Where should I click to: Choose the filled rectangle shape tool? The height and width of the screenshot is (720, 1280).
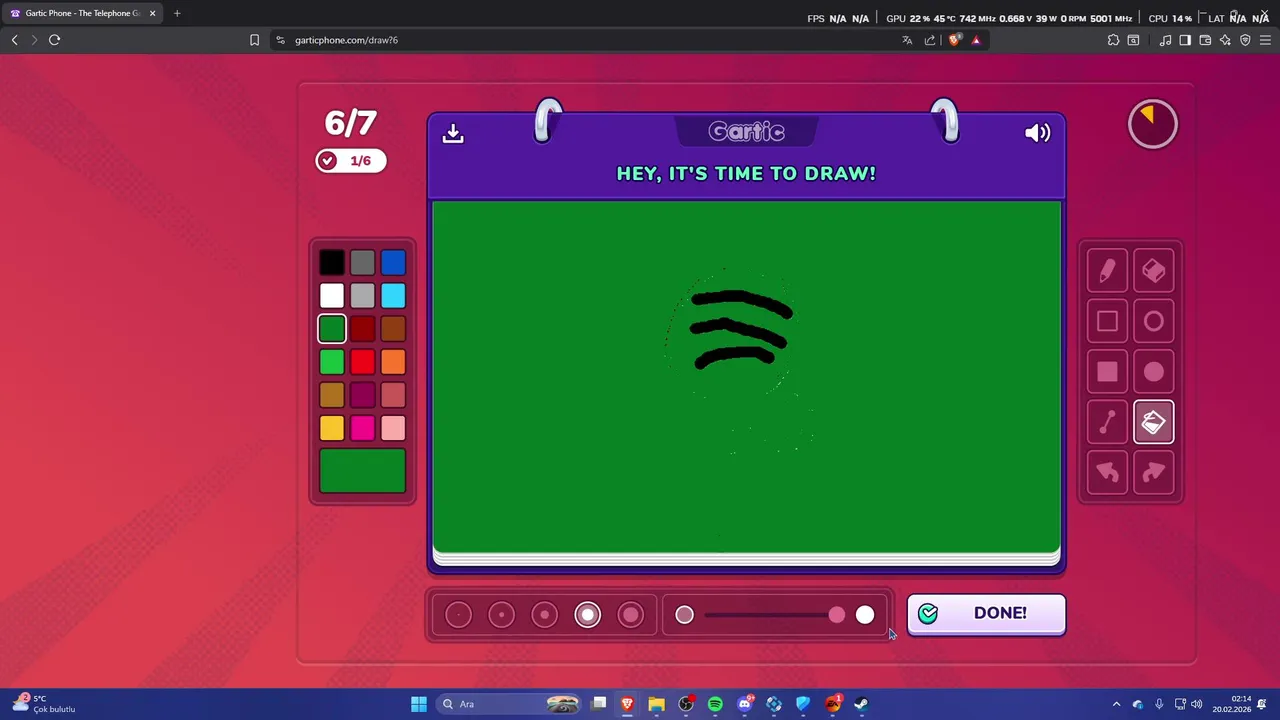tap(1107, 372)
